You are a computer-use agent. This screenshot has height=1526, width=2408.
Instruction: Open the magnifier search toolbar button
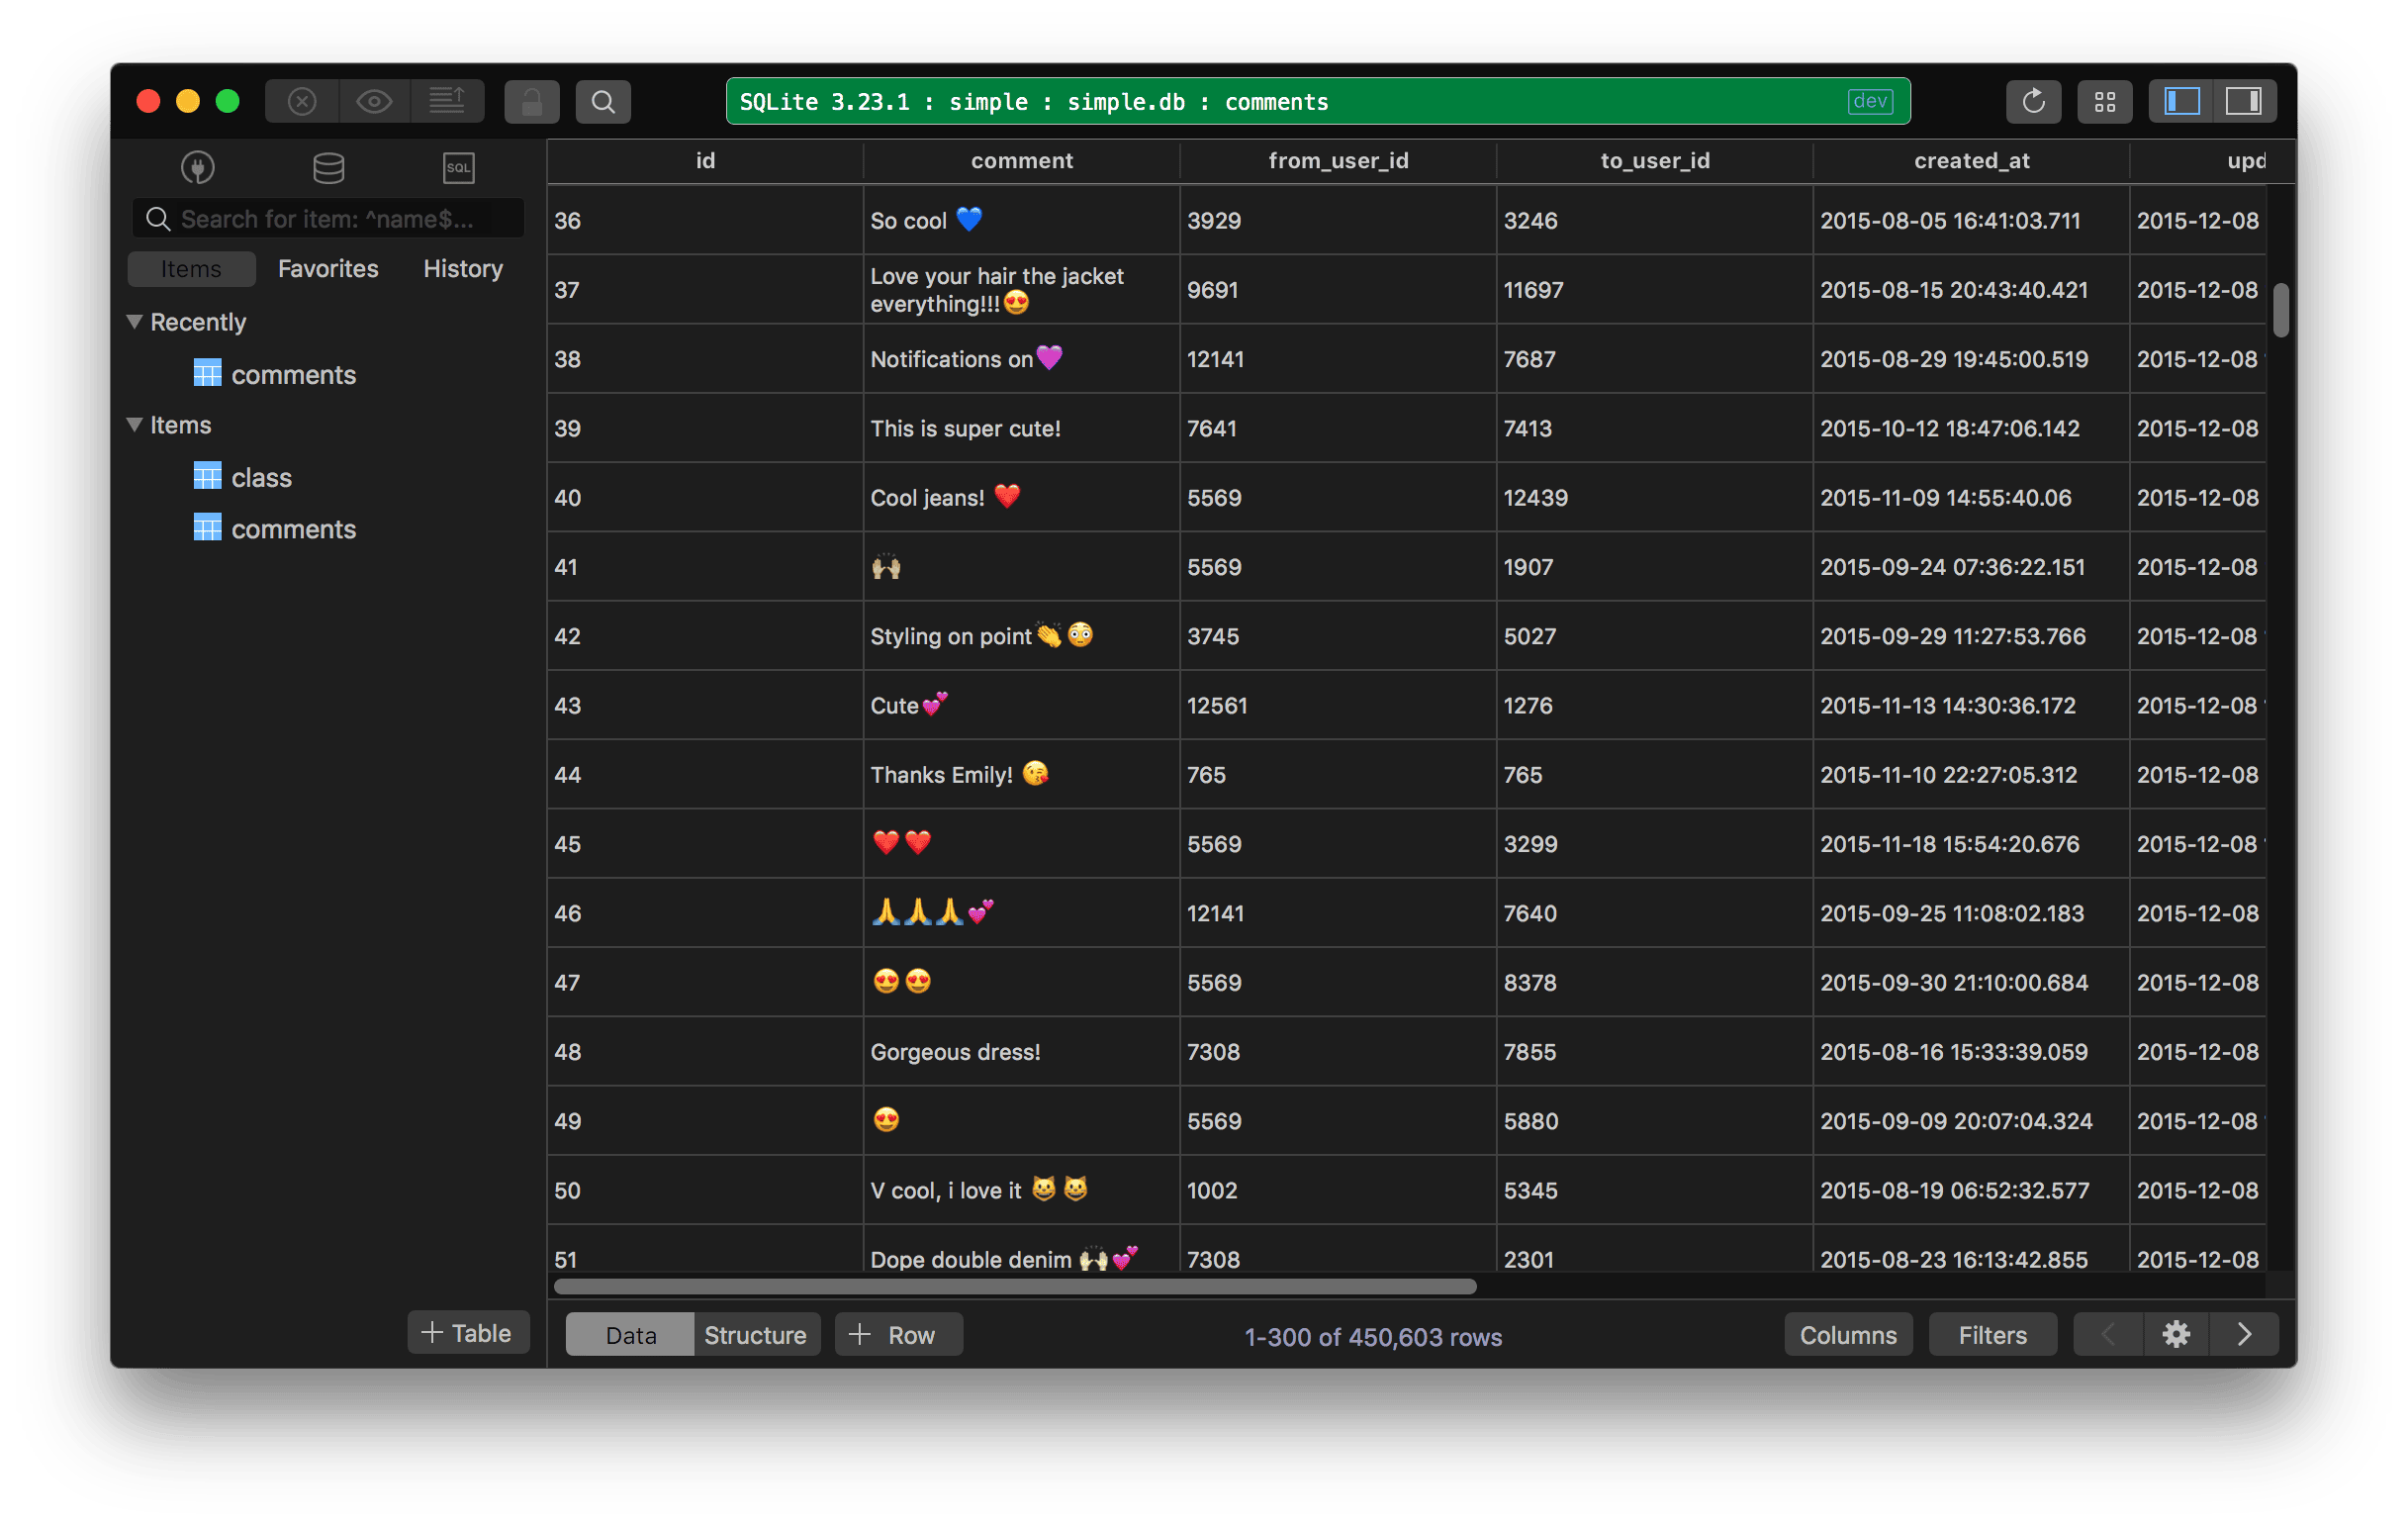coord(603,101)
